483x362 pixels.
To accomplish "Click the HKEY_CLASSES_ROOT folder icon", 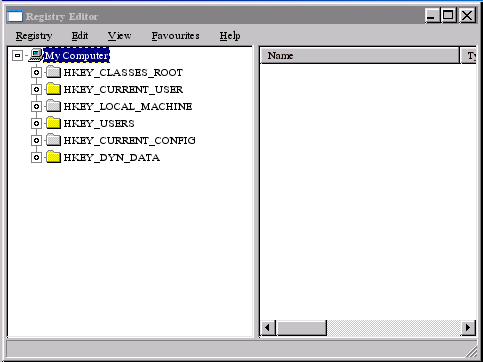I will (x=53, y=72).
